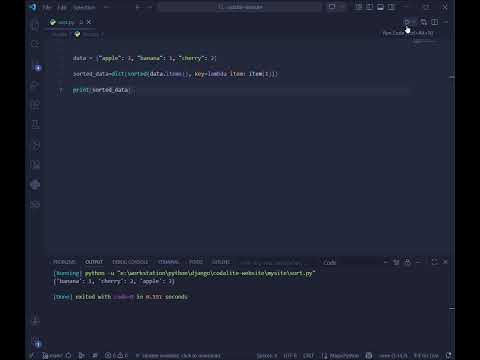The width and height of the screenshot is (480, 360).
Task: Click the output panel vertical scrollbar
Action: [x=452, y=308]
